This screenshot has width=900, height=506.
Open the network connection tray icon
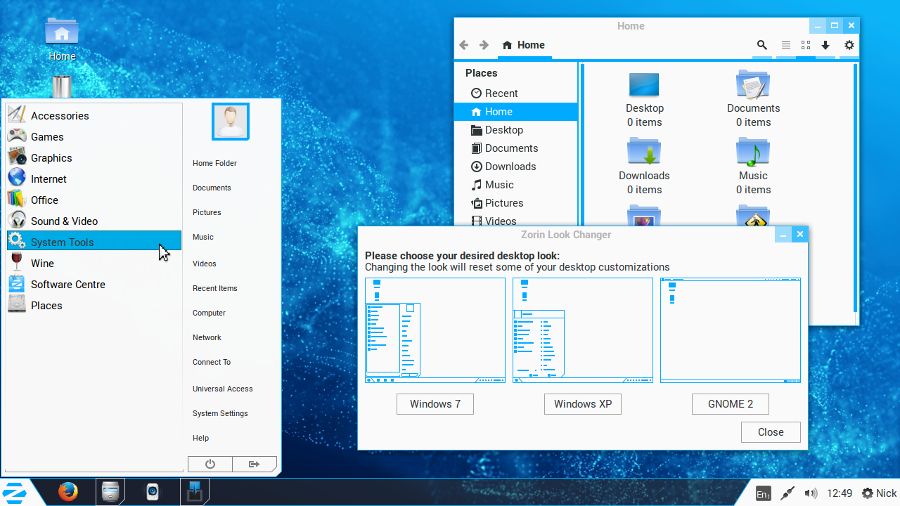788,493
